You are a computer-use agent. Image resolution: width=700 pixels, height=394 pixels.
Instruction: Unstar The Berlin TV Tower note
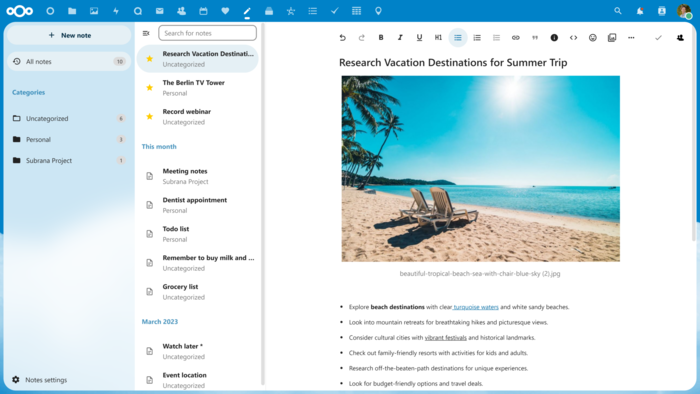tap(150, 88)
